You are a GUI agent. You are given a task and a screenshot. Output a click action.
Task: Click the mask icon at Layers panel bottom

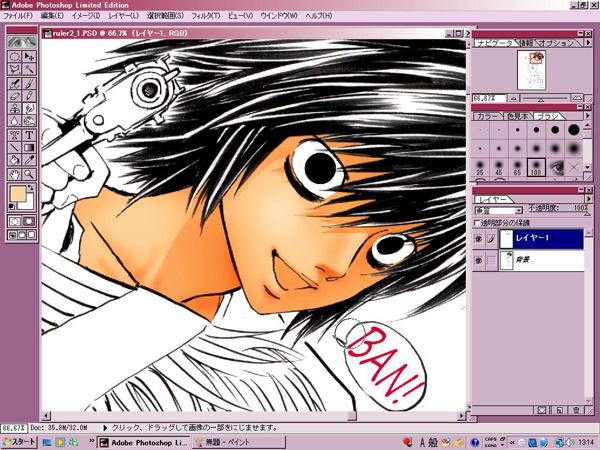542,410
